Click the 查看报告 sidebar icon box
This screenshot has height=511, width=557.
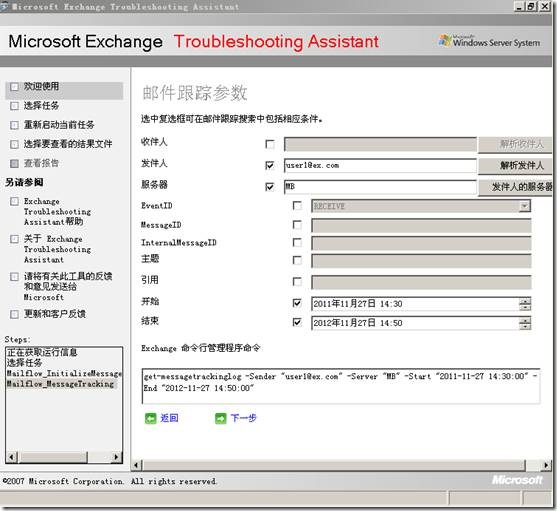coord(14,163)
